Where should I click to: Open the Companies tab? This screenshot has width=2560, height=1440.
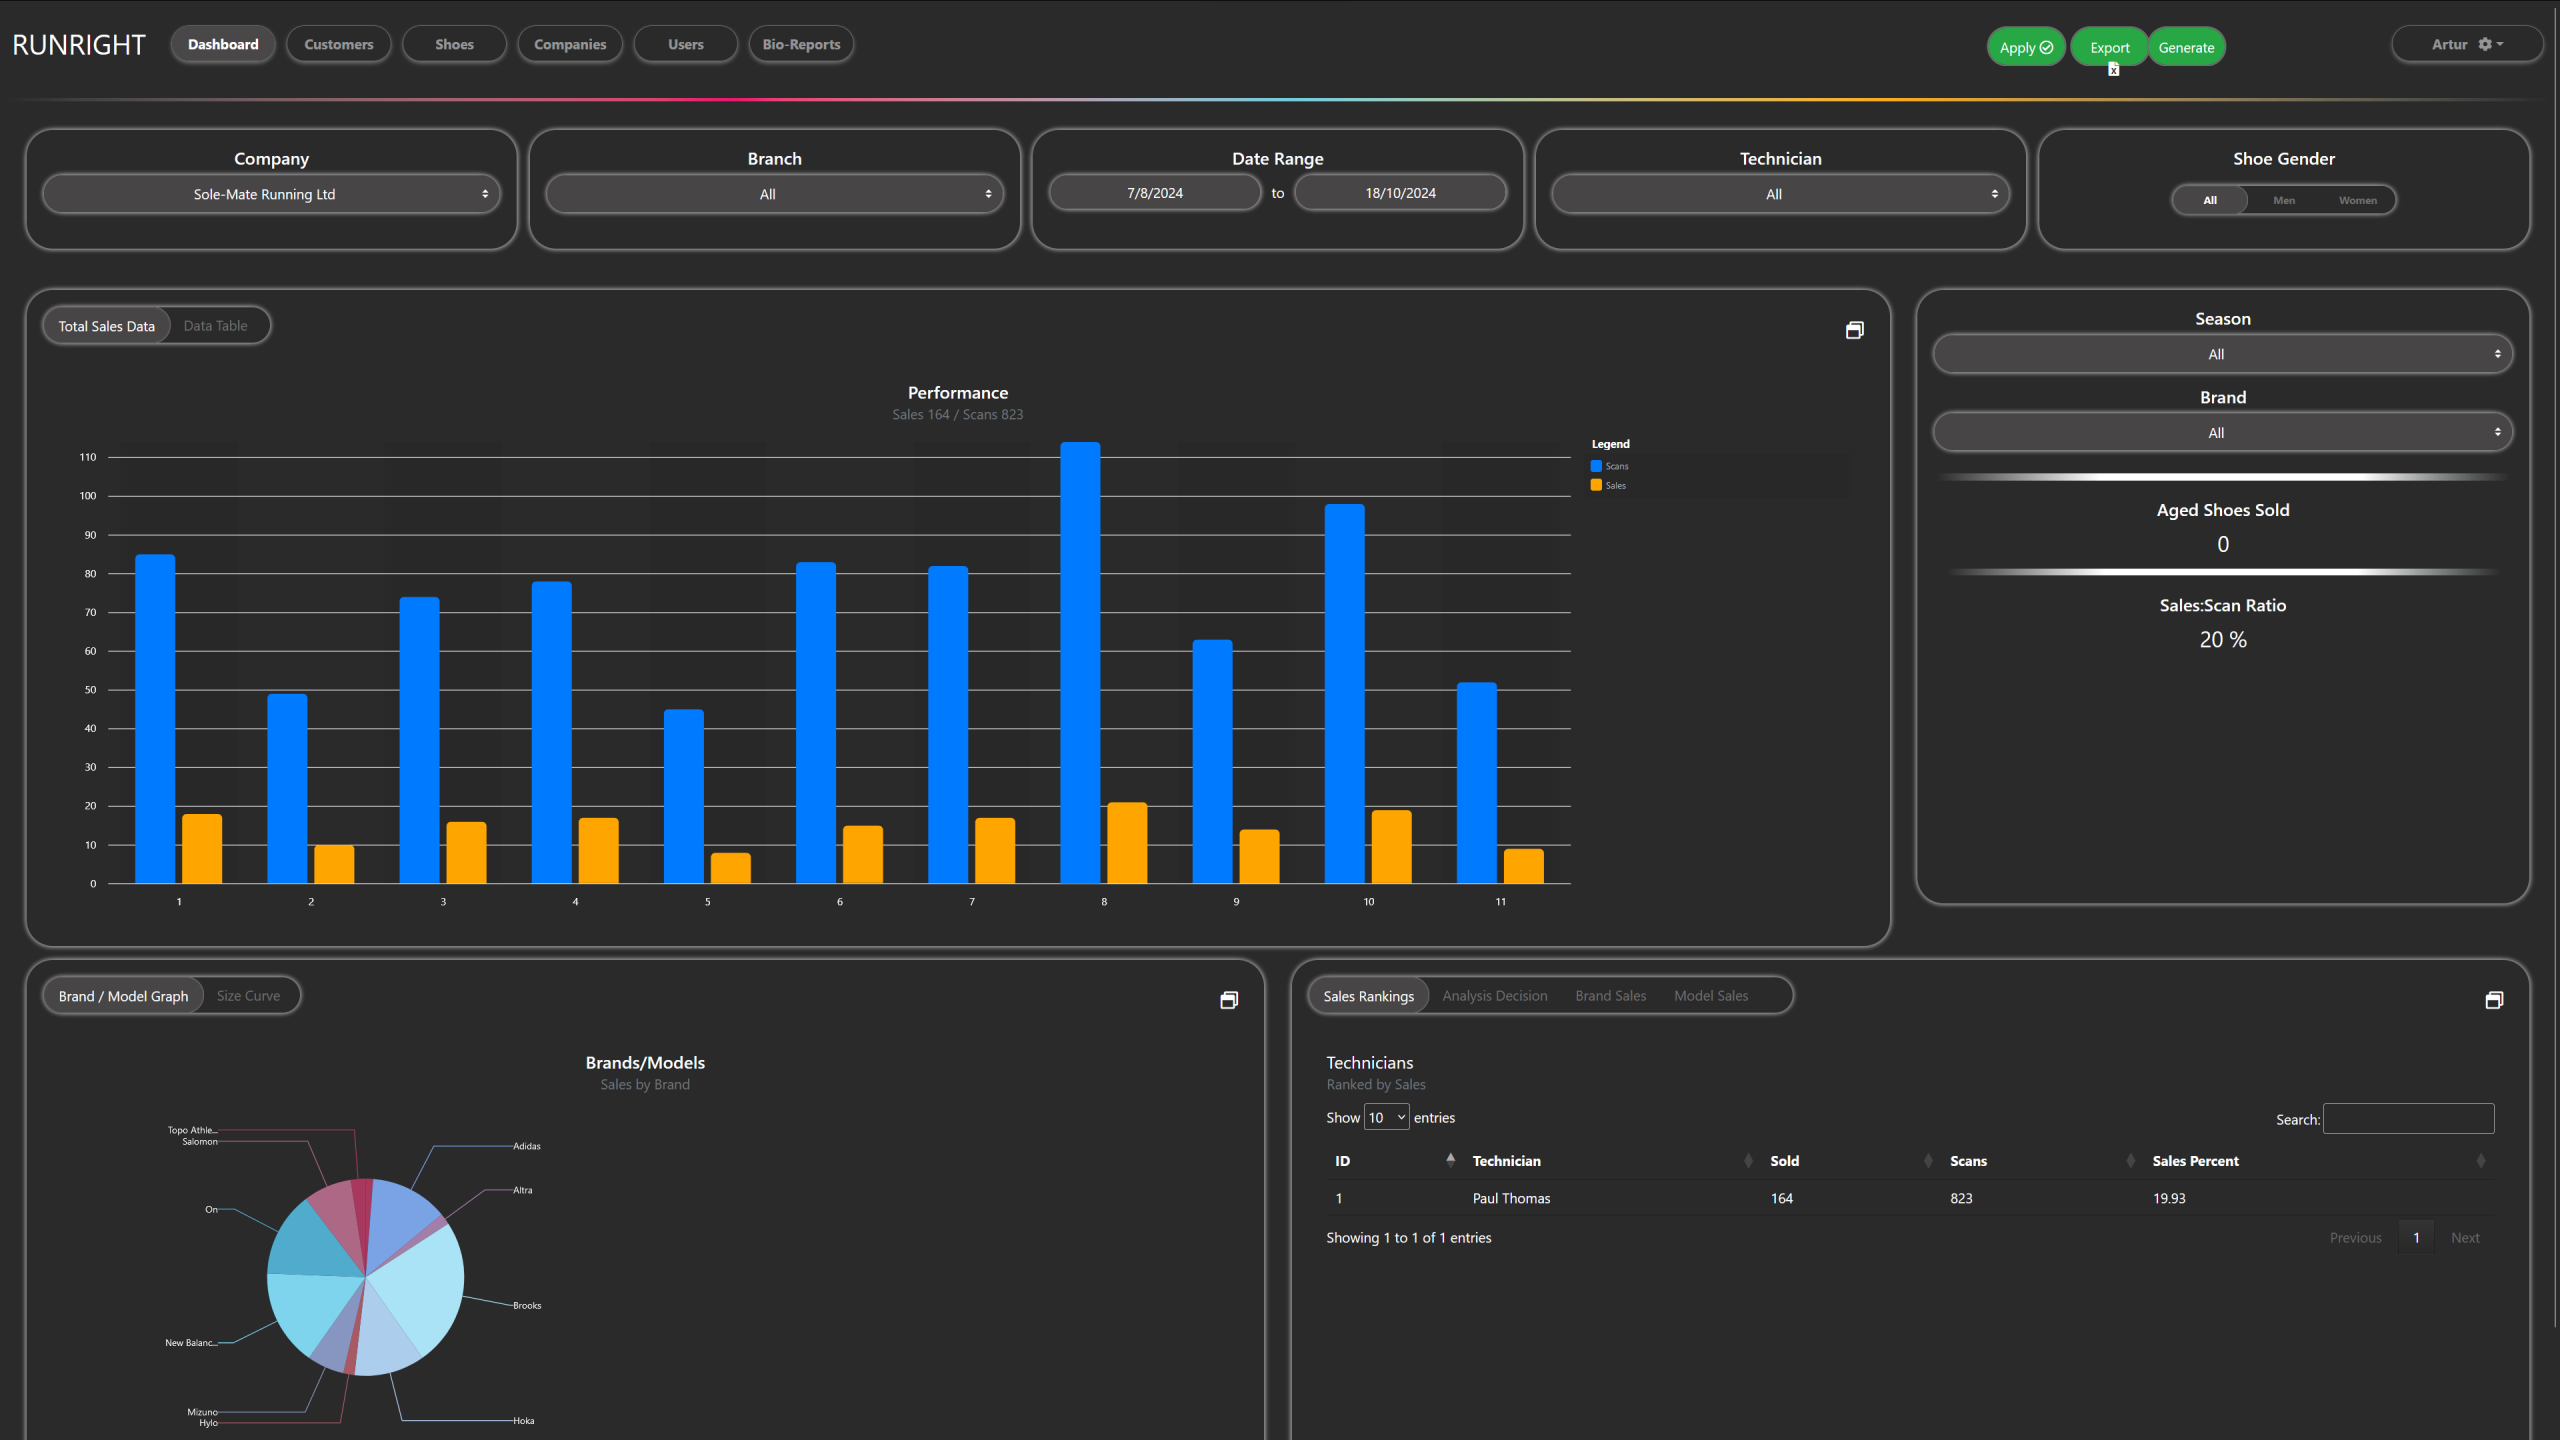570,44
